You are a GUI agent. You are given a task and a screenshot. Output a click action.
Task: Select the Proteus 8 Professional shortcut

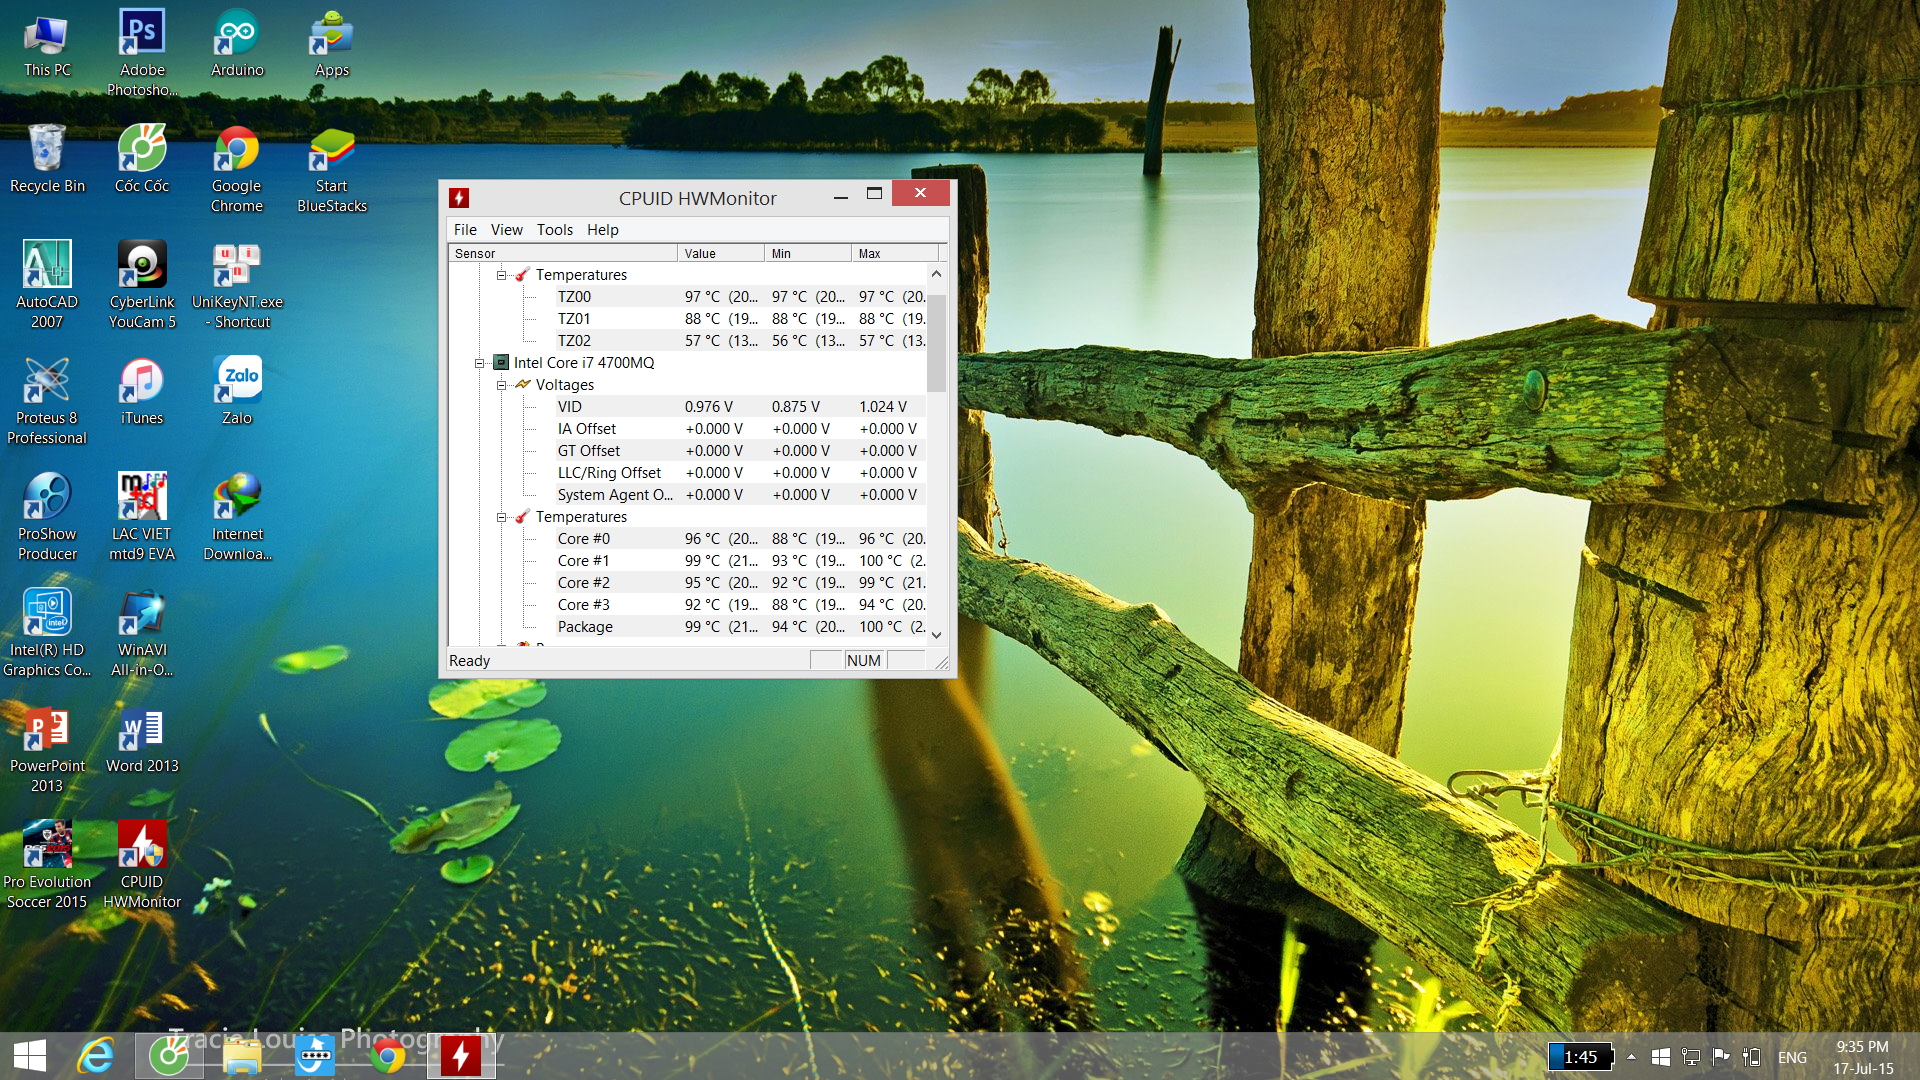[x=47, y=402]
